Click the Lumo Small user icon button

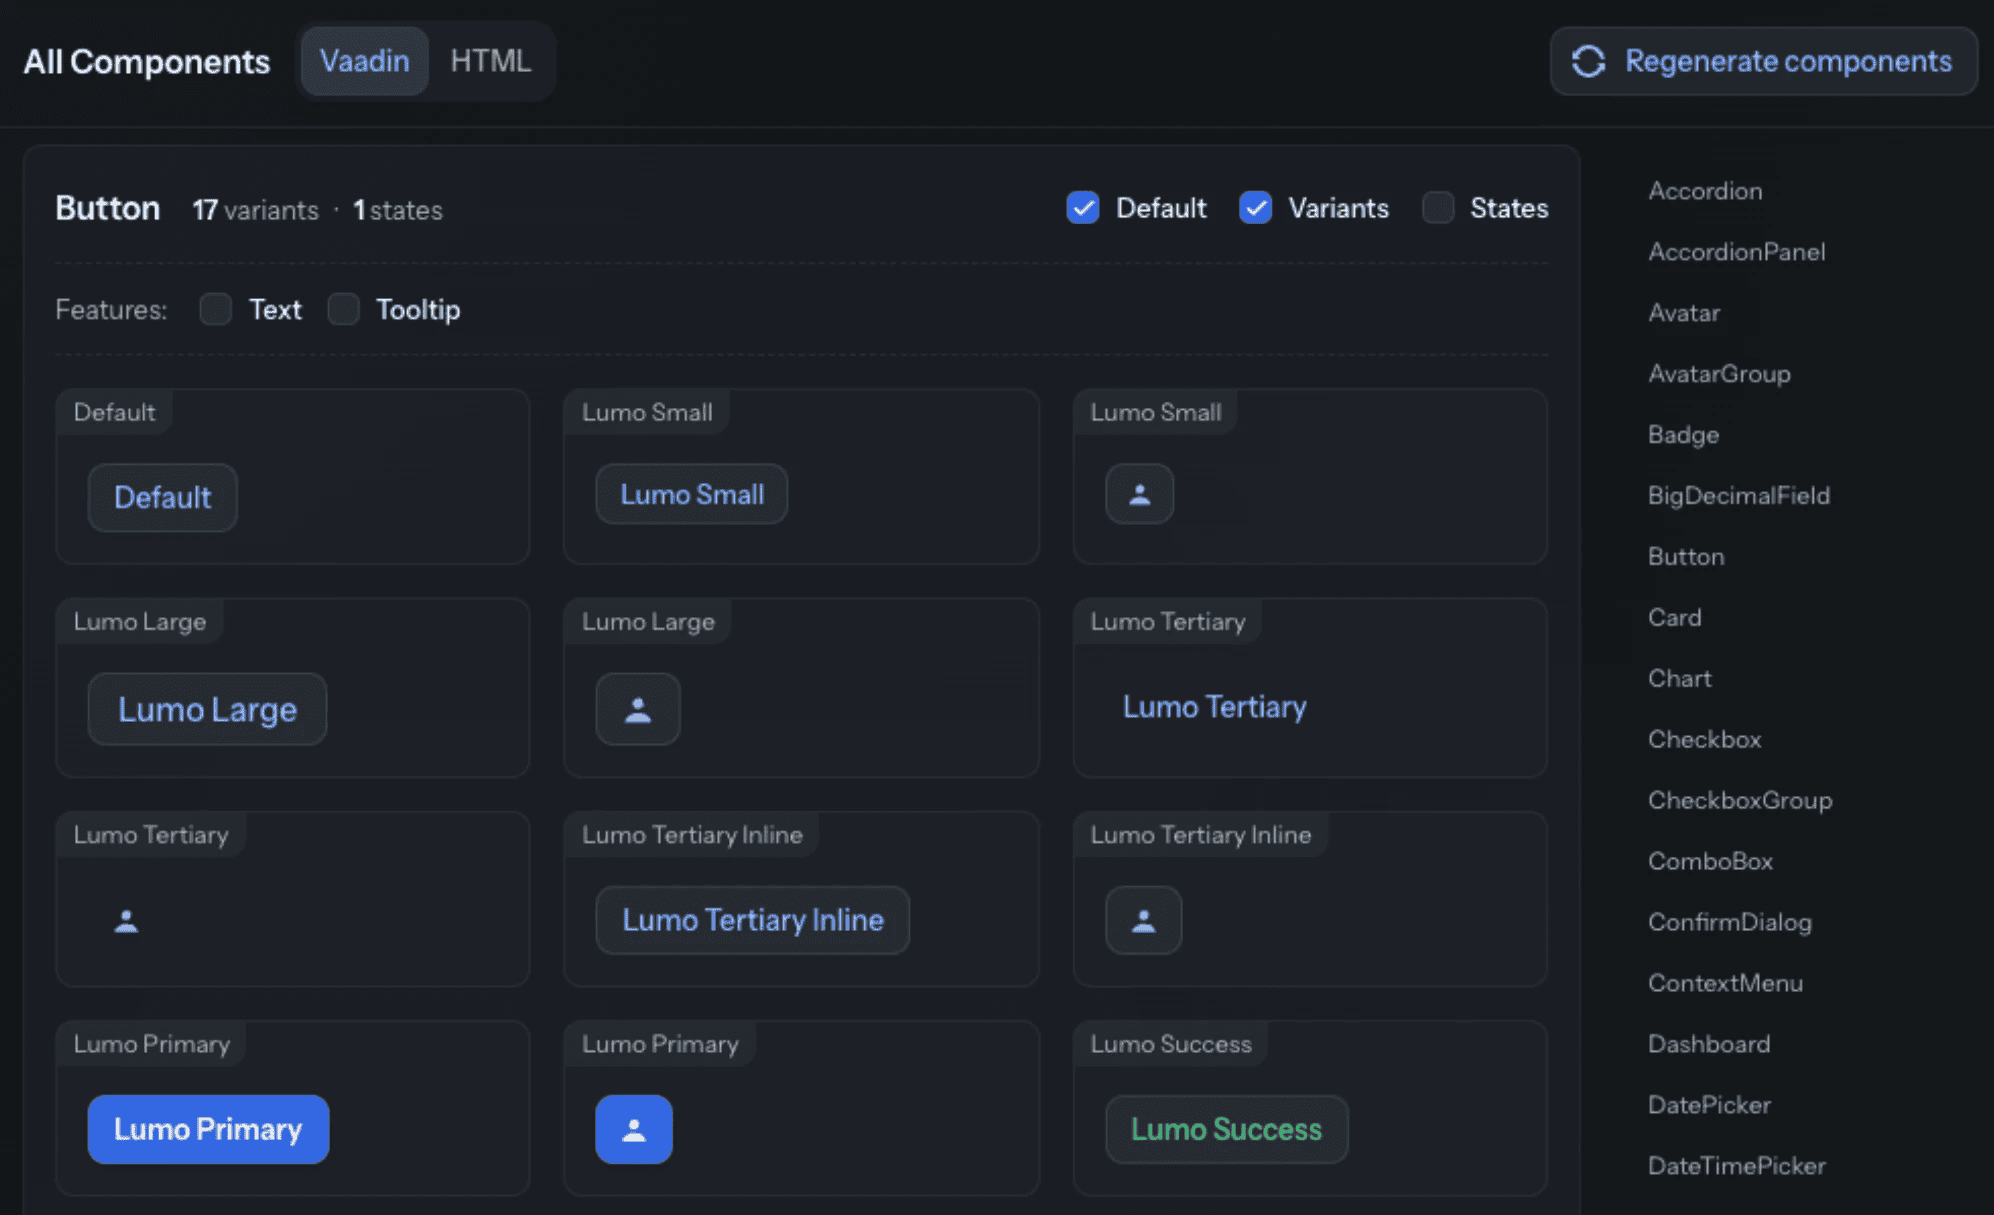1139,494
